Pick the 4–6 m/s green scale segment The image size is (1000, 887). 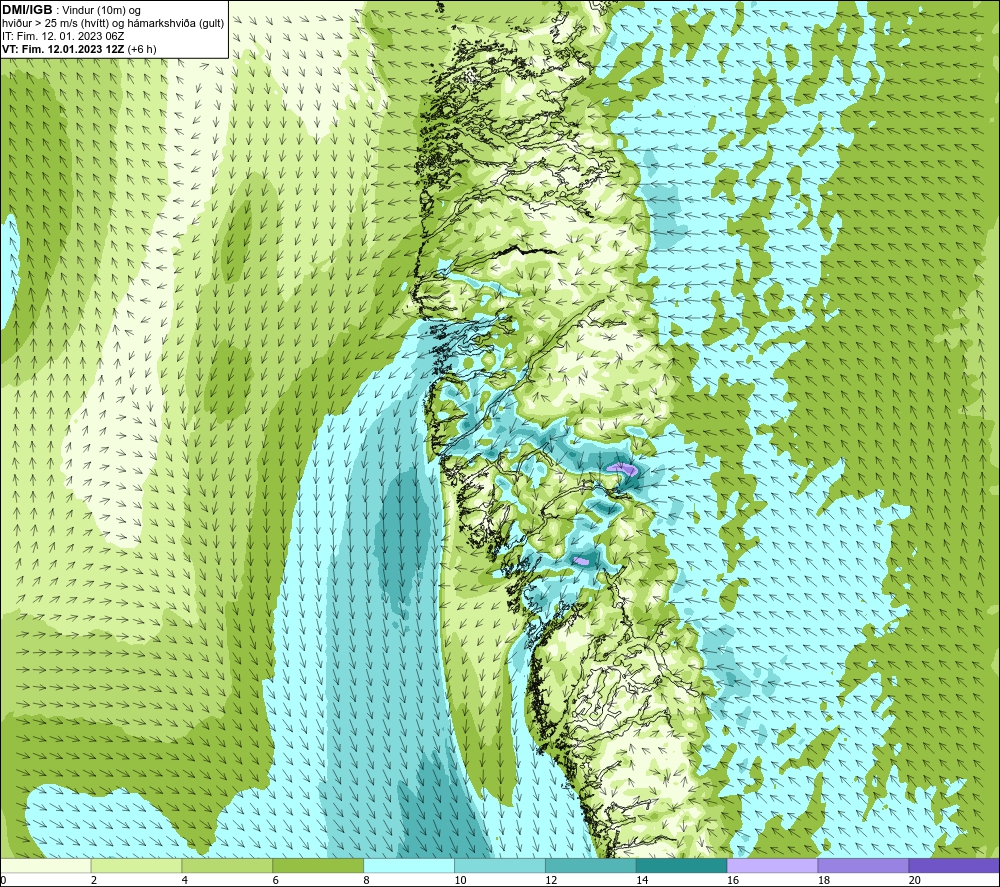[227, 865]
